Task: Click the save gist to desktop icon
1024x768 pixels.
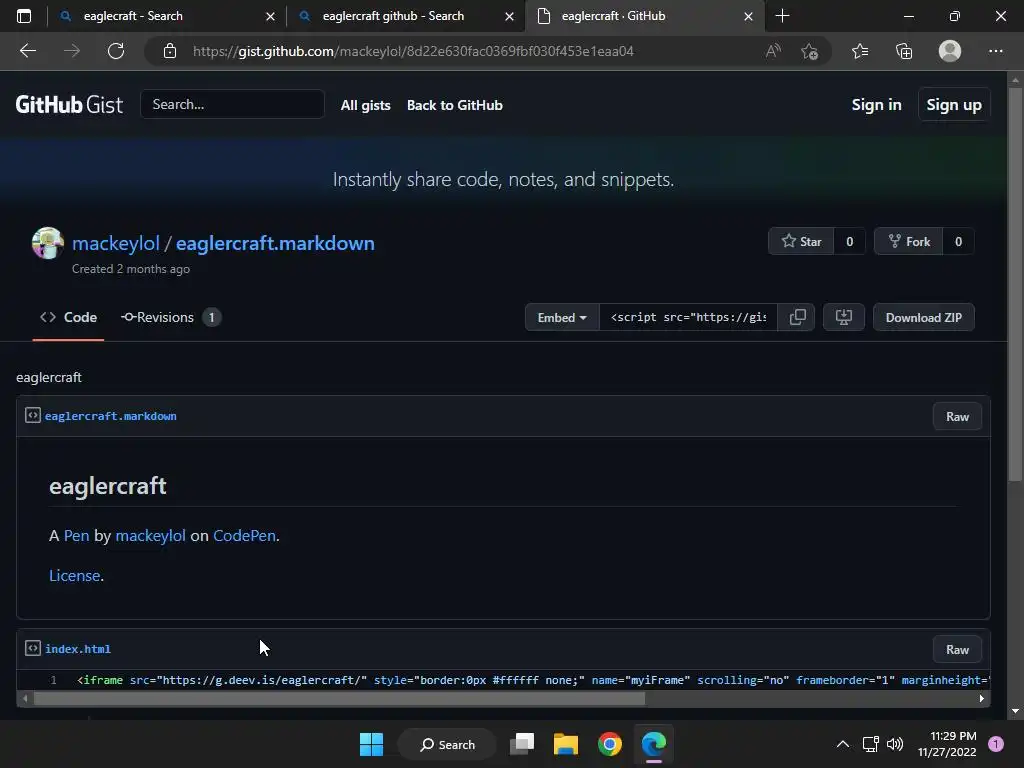Action: [x=844, y=317]
